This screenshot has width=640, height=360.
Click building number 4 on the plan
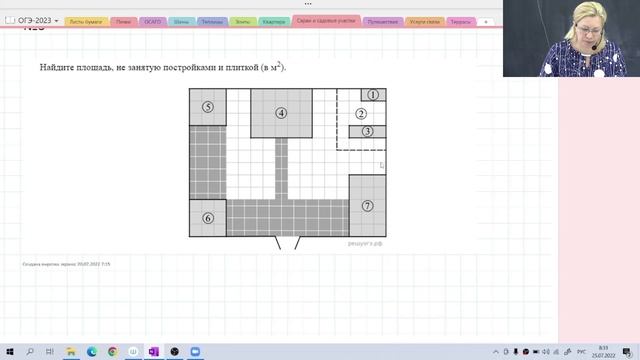click(x=281, y=113)
